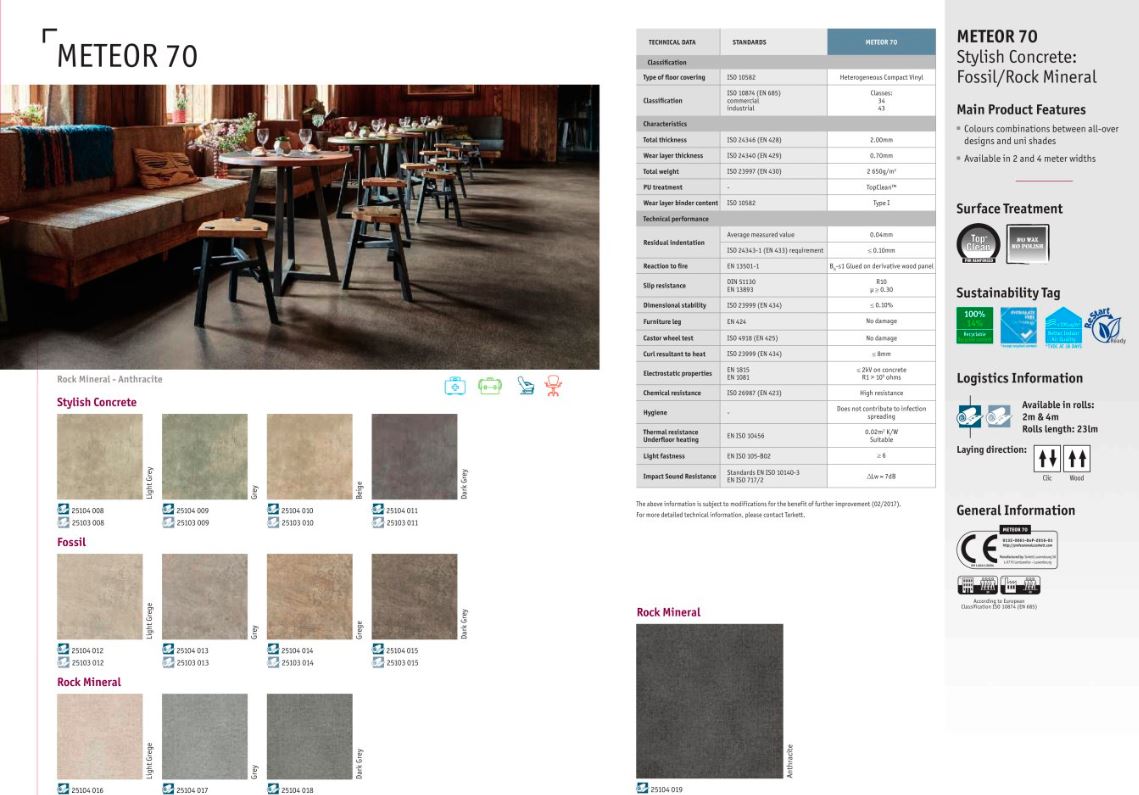1139x795 pixels.
Task: Click the "Rock Mineral - Anthracite" photo caption
Action: pos(110,379)
